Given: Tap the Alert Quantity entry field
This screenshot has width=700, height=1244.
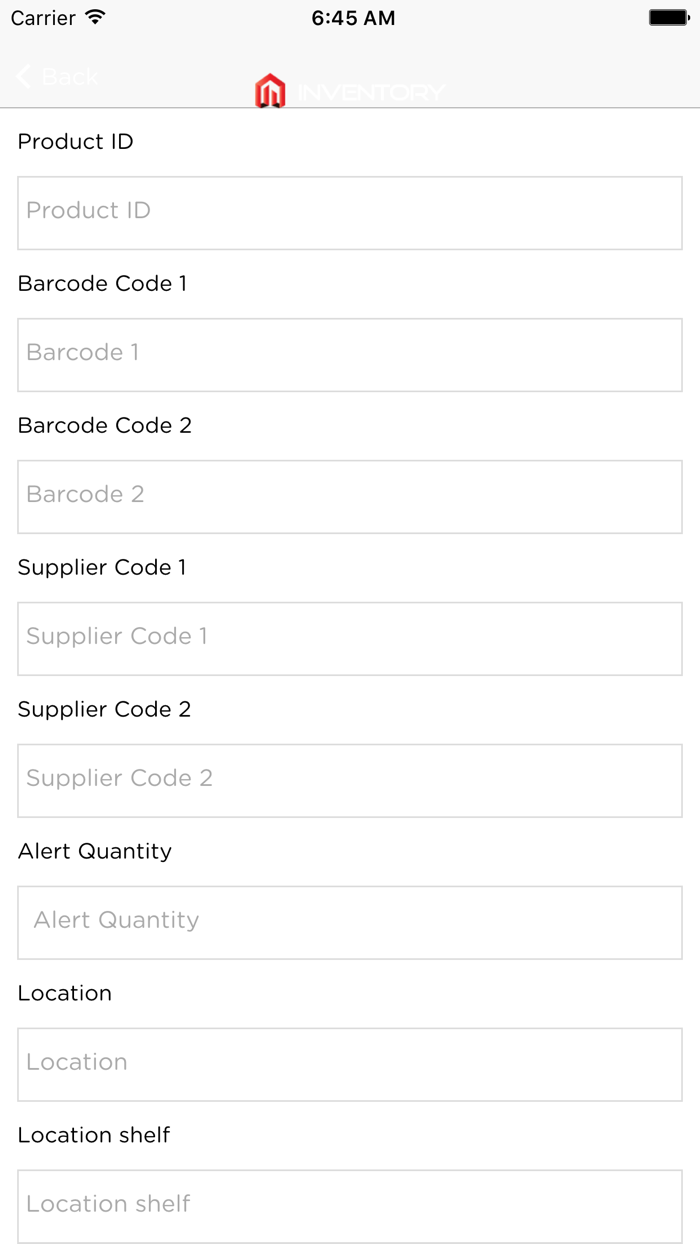Looking at the screenshot, I should click(350, 923).
